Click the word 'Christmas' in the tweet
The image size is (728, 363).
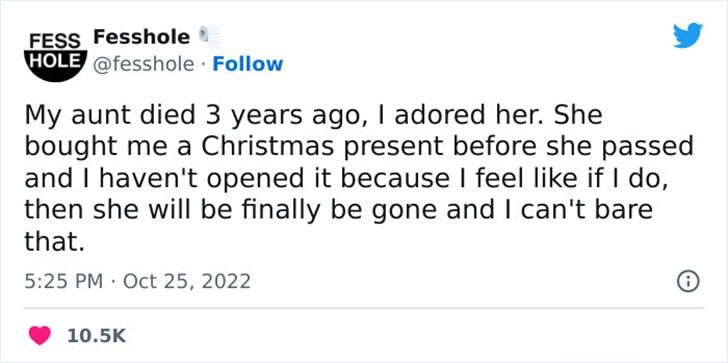tap(267, 147)
